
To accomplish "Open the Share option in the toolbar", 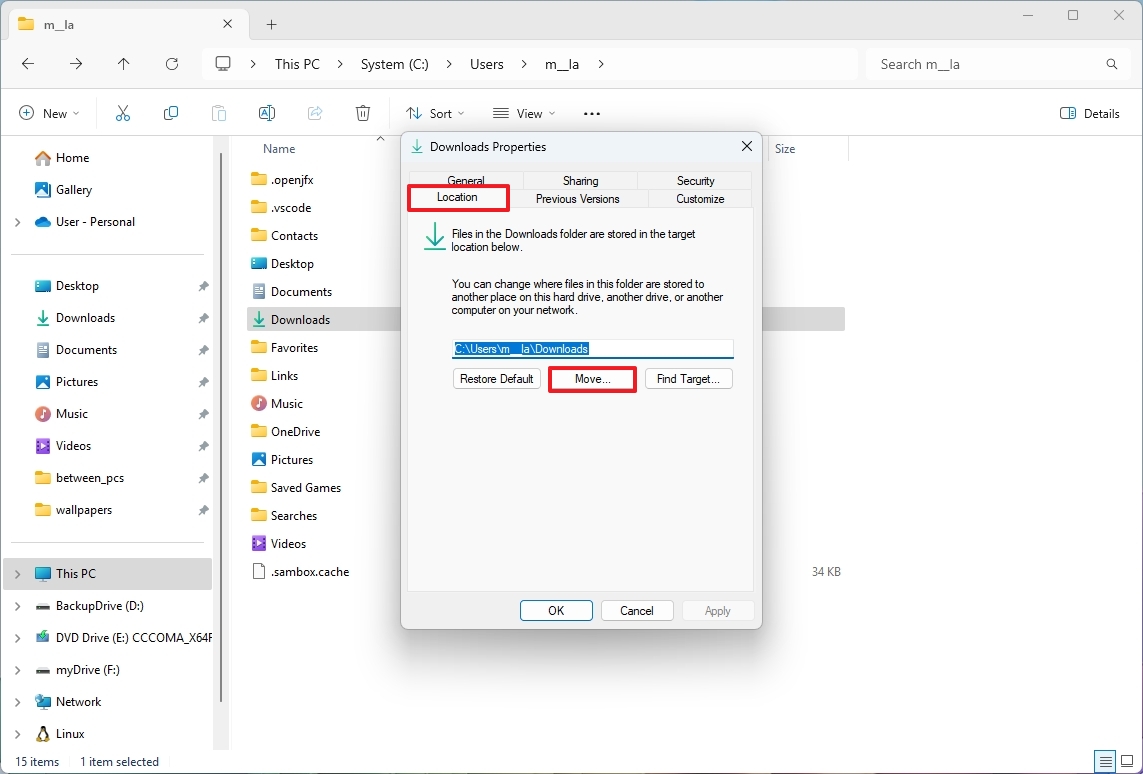I will click(x=315, y=113).
